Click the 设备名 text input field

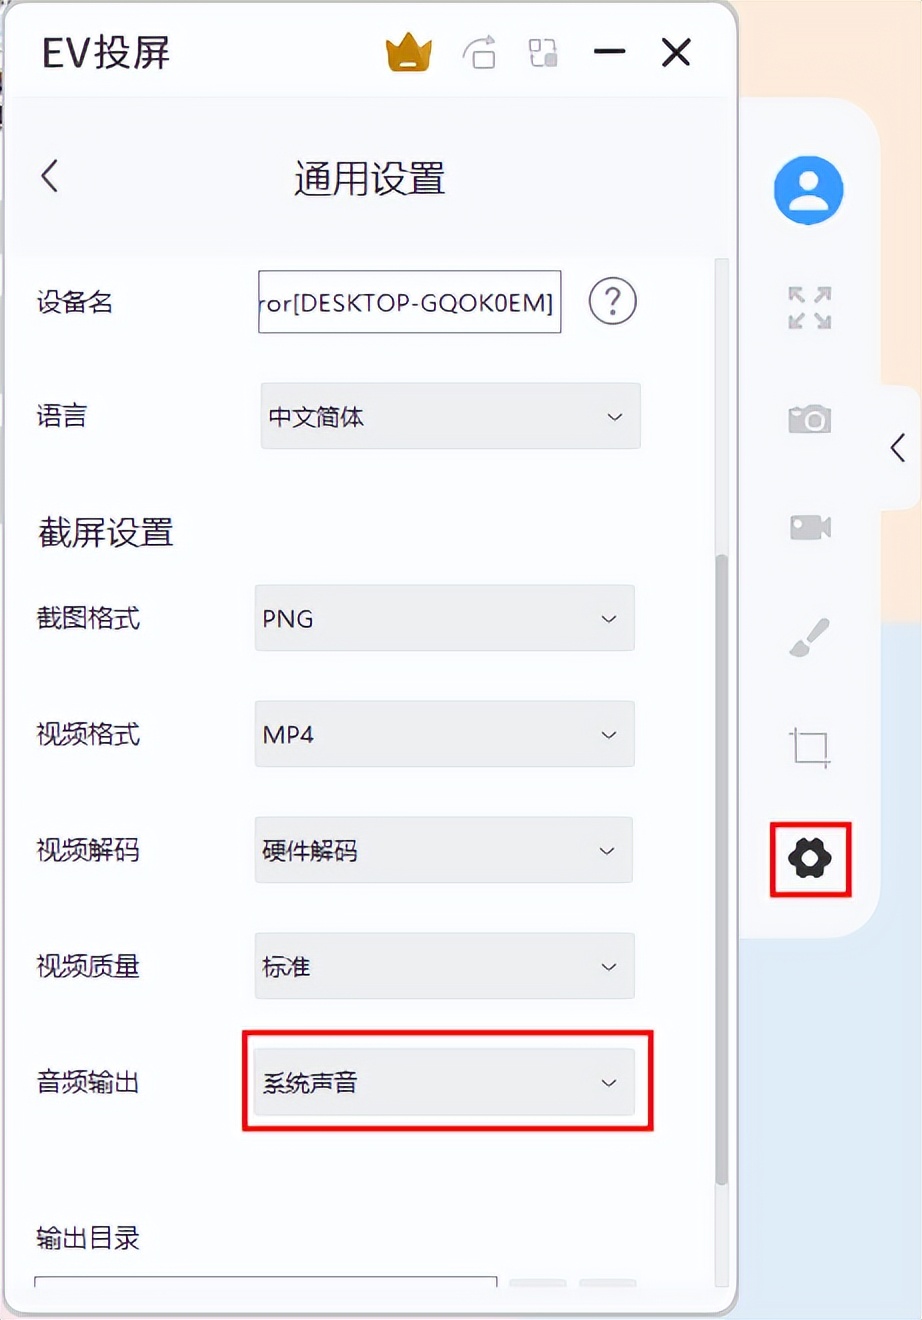tap(410, 301)
